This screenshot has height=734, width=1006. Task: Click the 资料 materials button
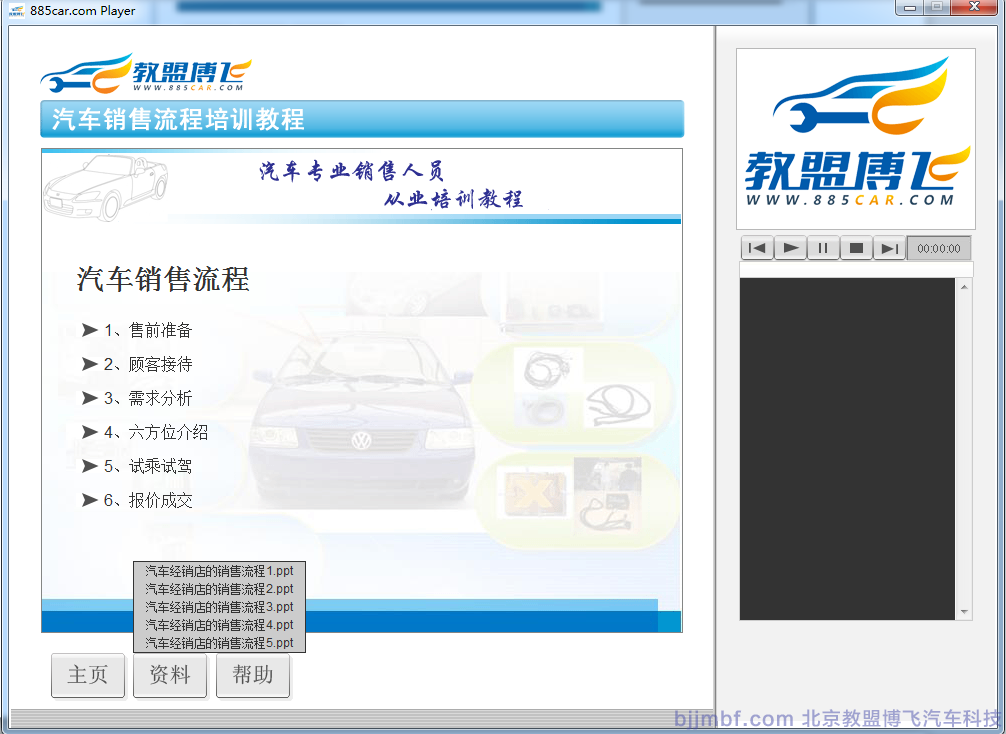[x=170, y=675]
